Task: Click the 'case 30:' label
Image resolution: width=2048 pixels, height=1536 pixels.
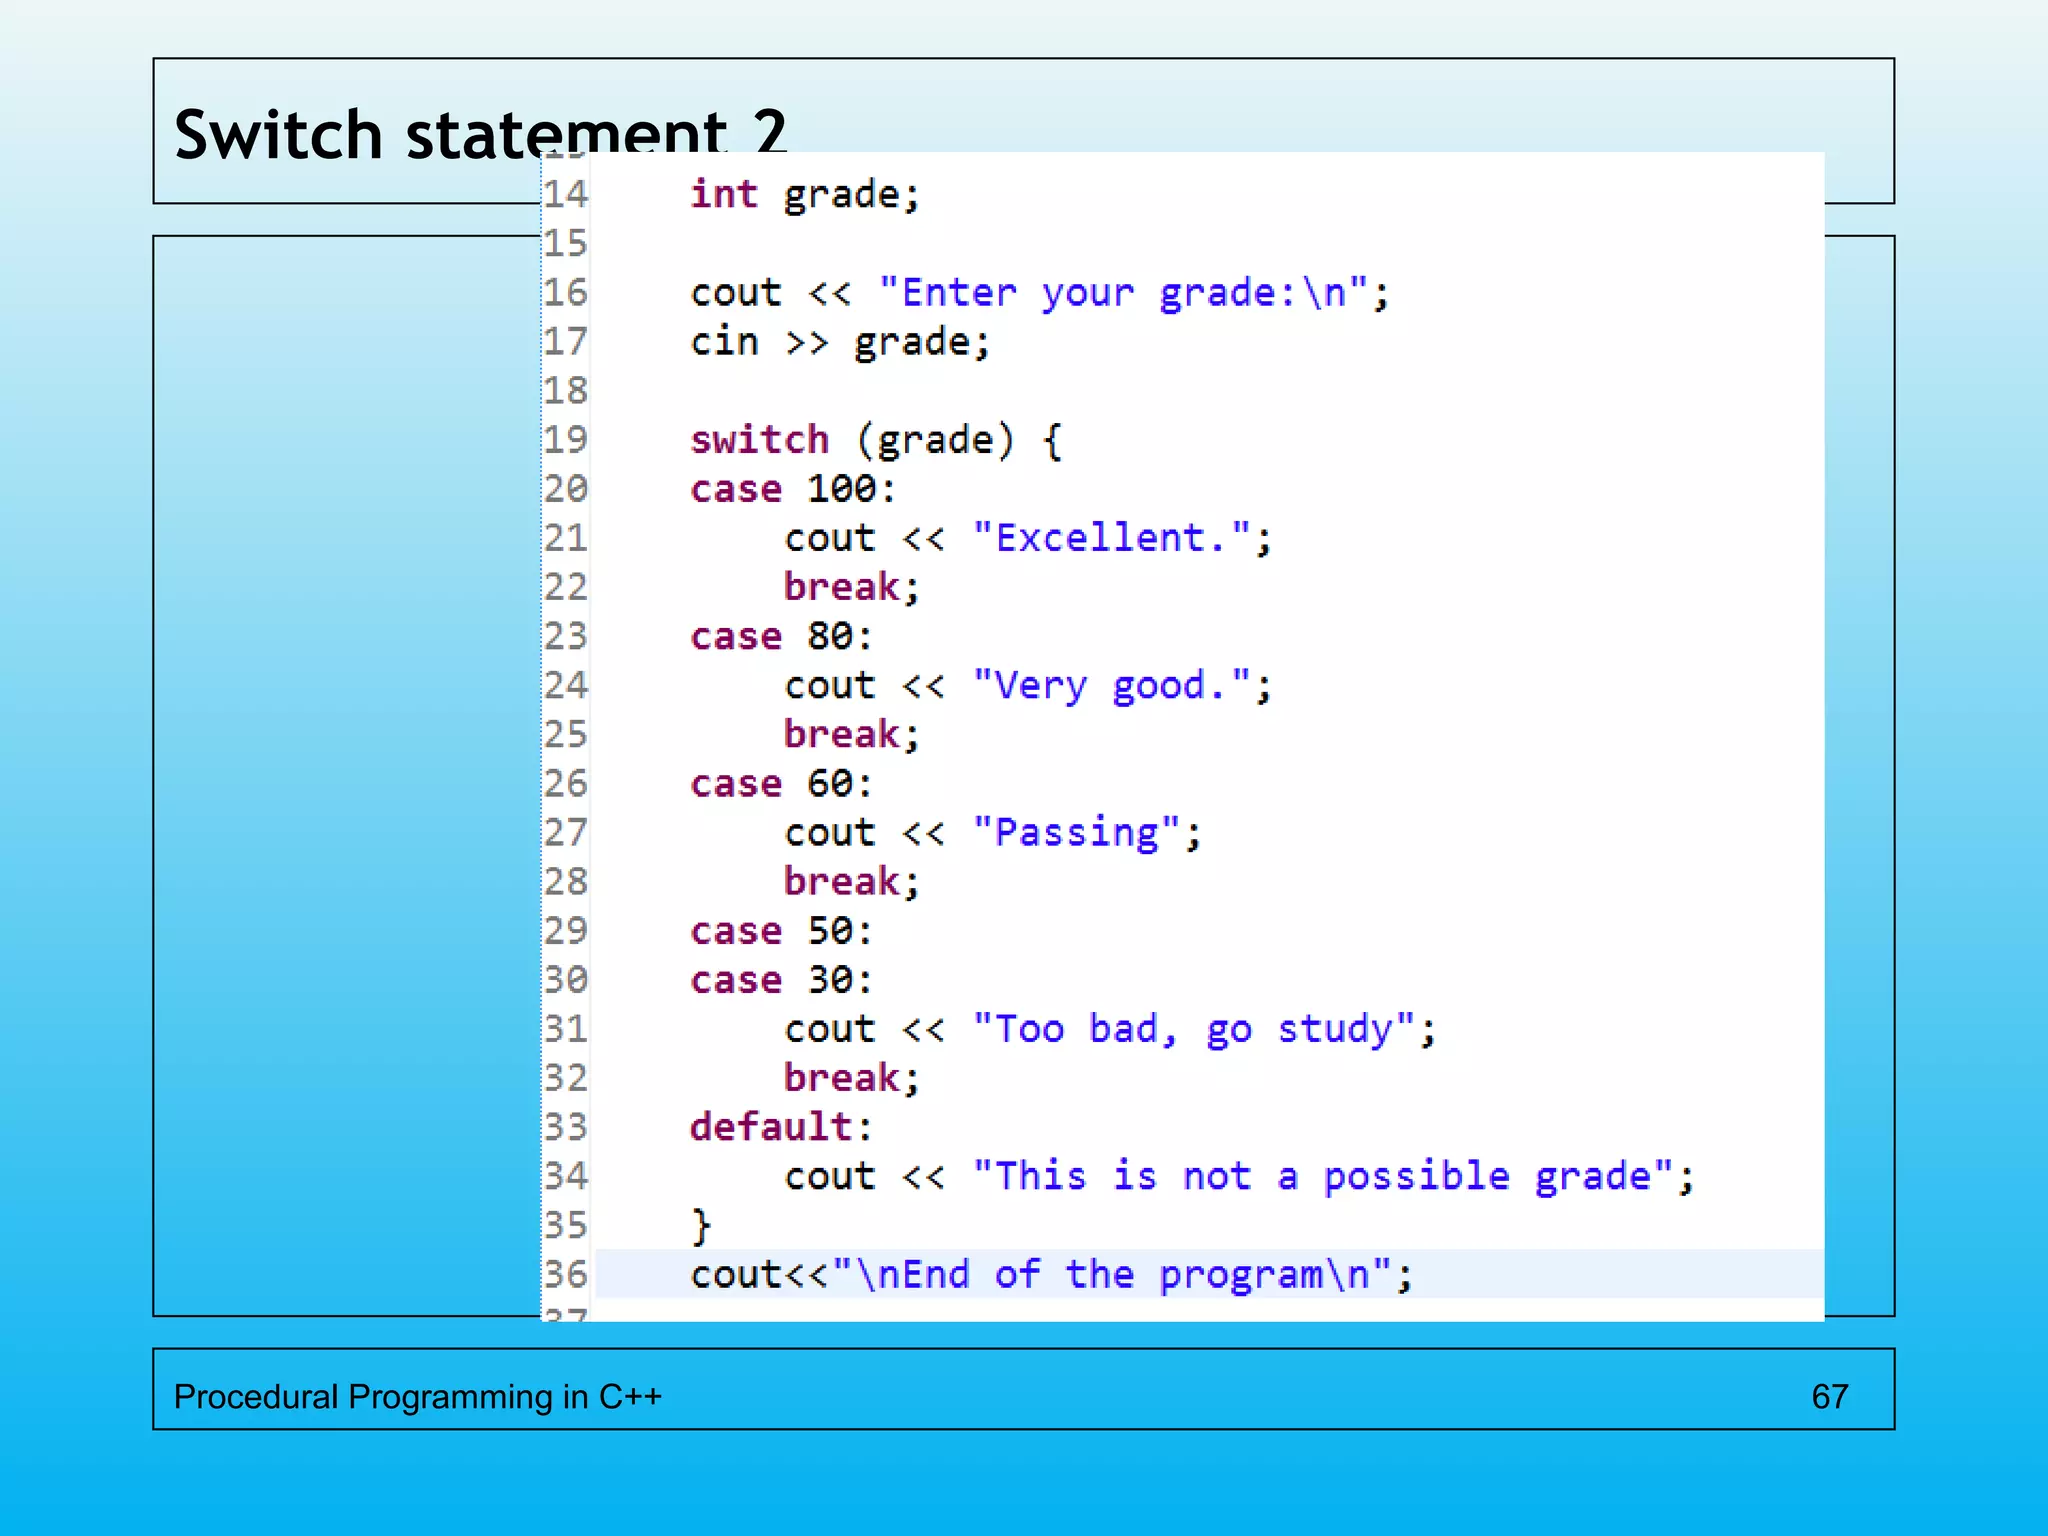Action: (x=782, y=980)
